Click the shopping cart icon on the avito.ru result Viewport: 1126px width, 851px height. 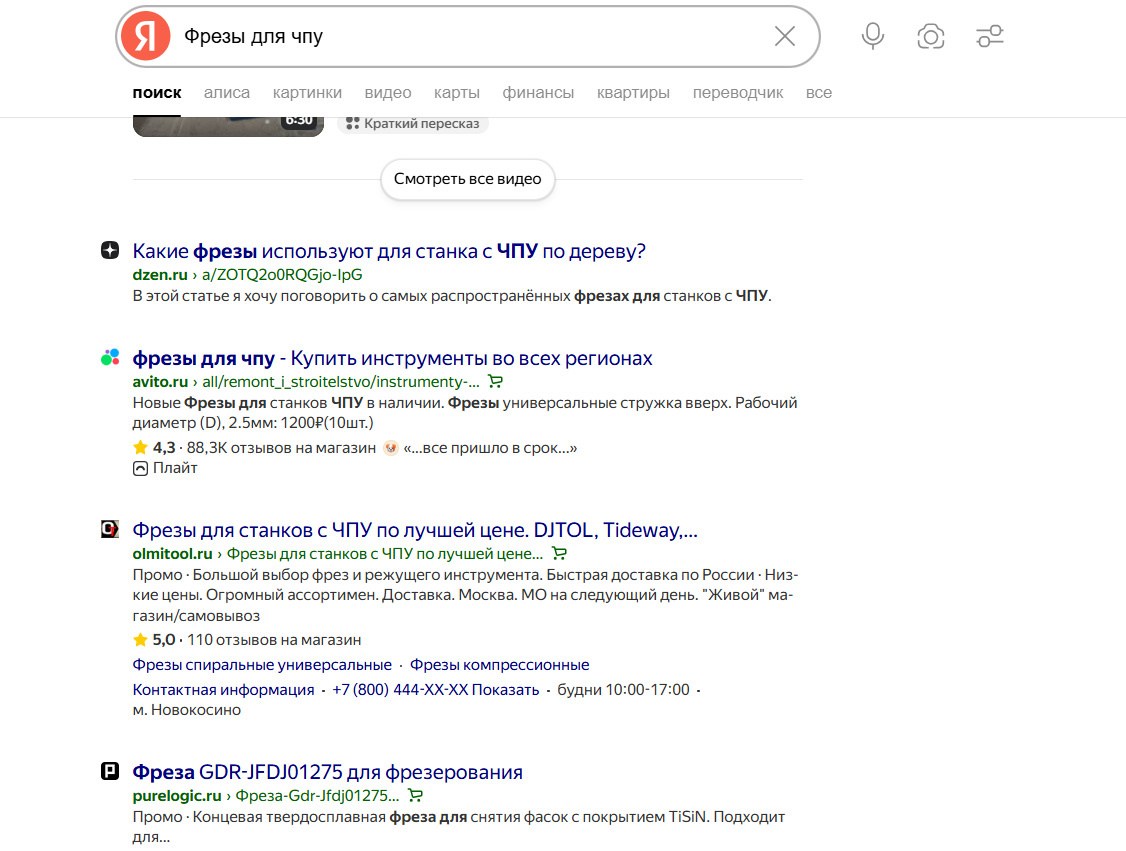495,381
